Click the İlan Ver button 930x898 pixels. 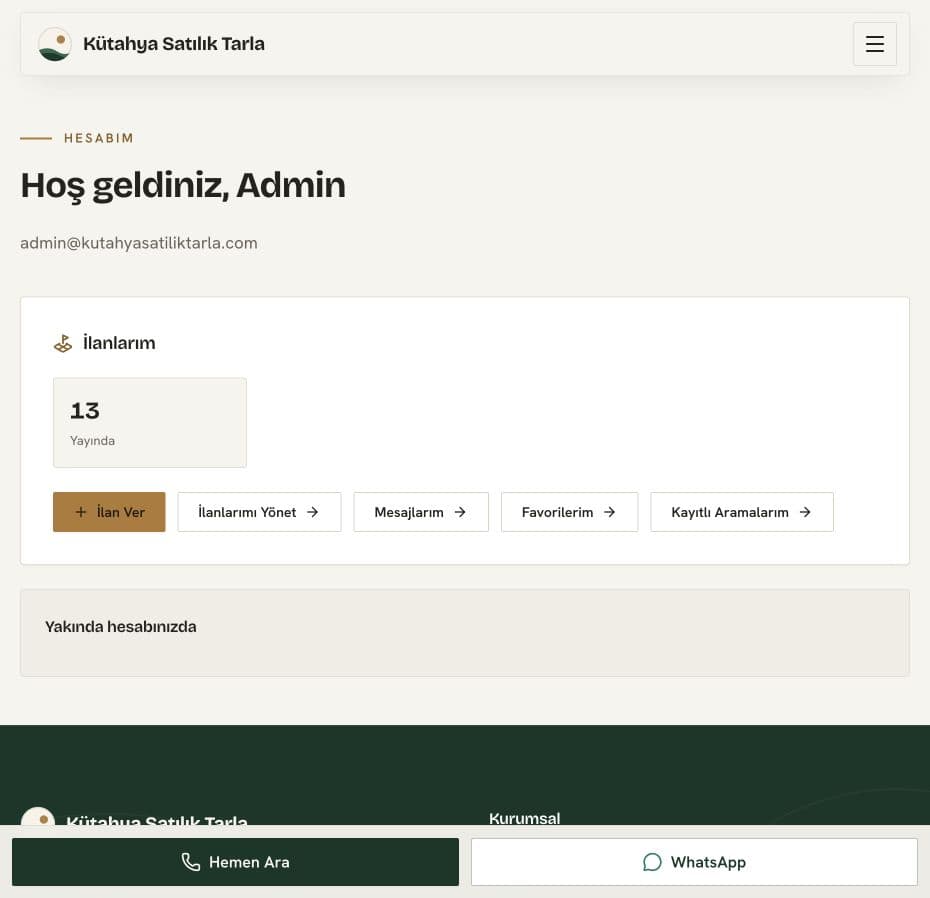coord(109,512)
